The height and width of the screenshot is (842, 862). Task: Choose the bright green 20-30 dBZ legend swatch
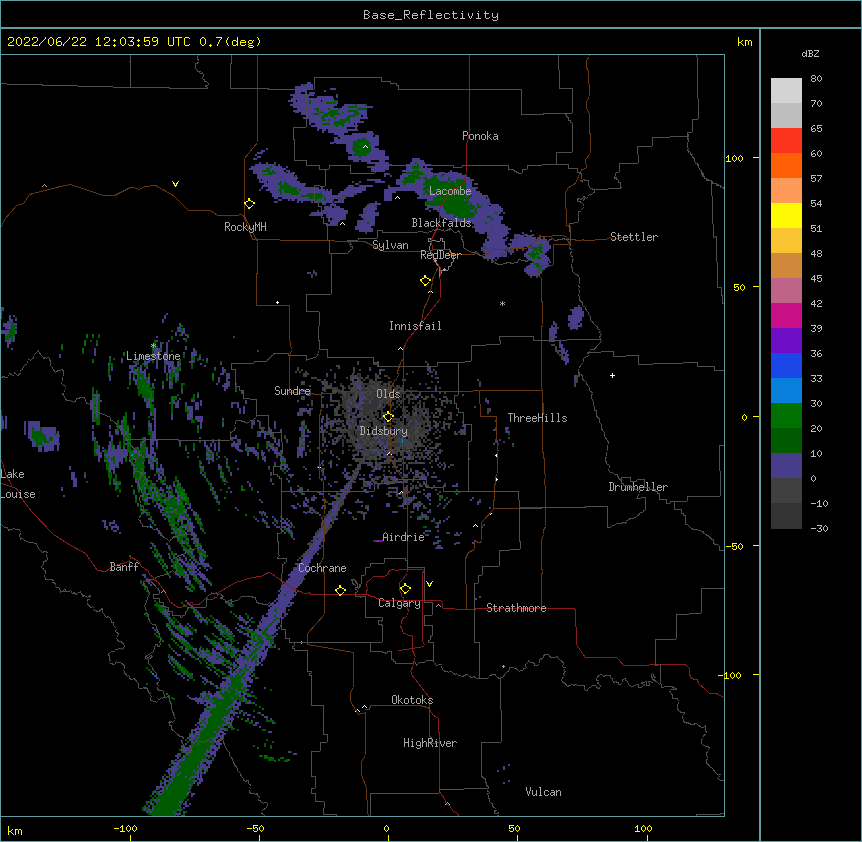786,416
